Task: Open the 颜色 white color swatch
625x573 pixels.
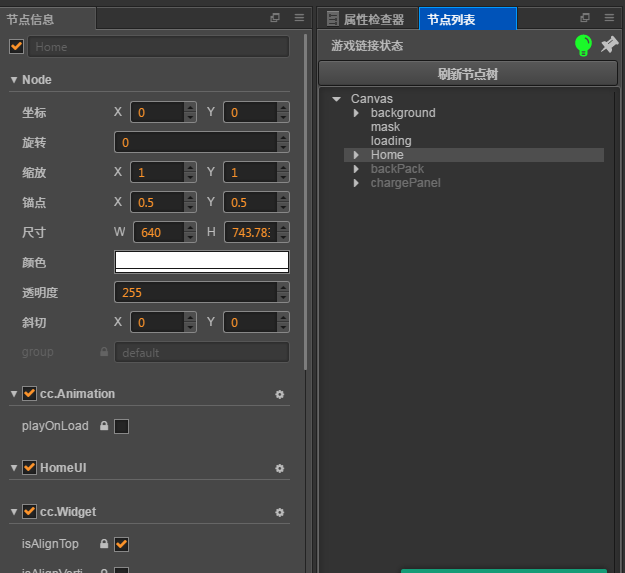Action: 202,262
